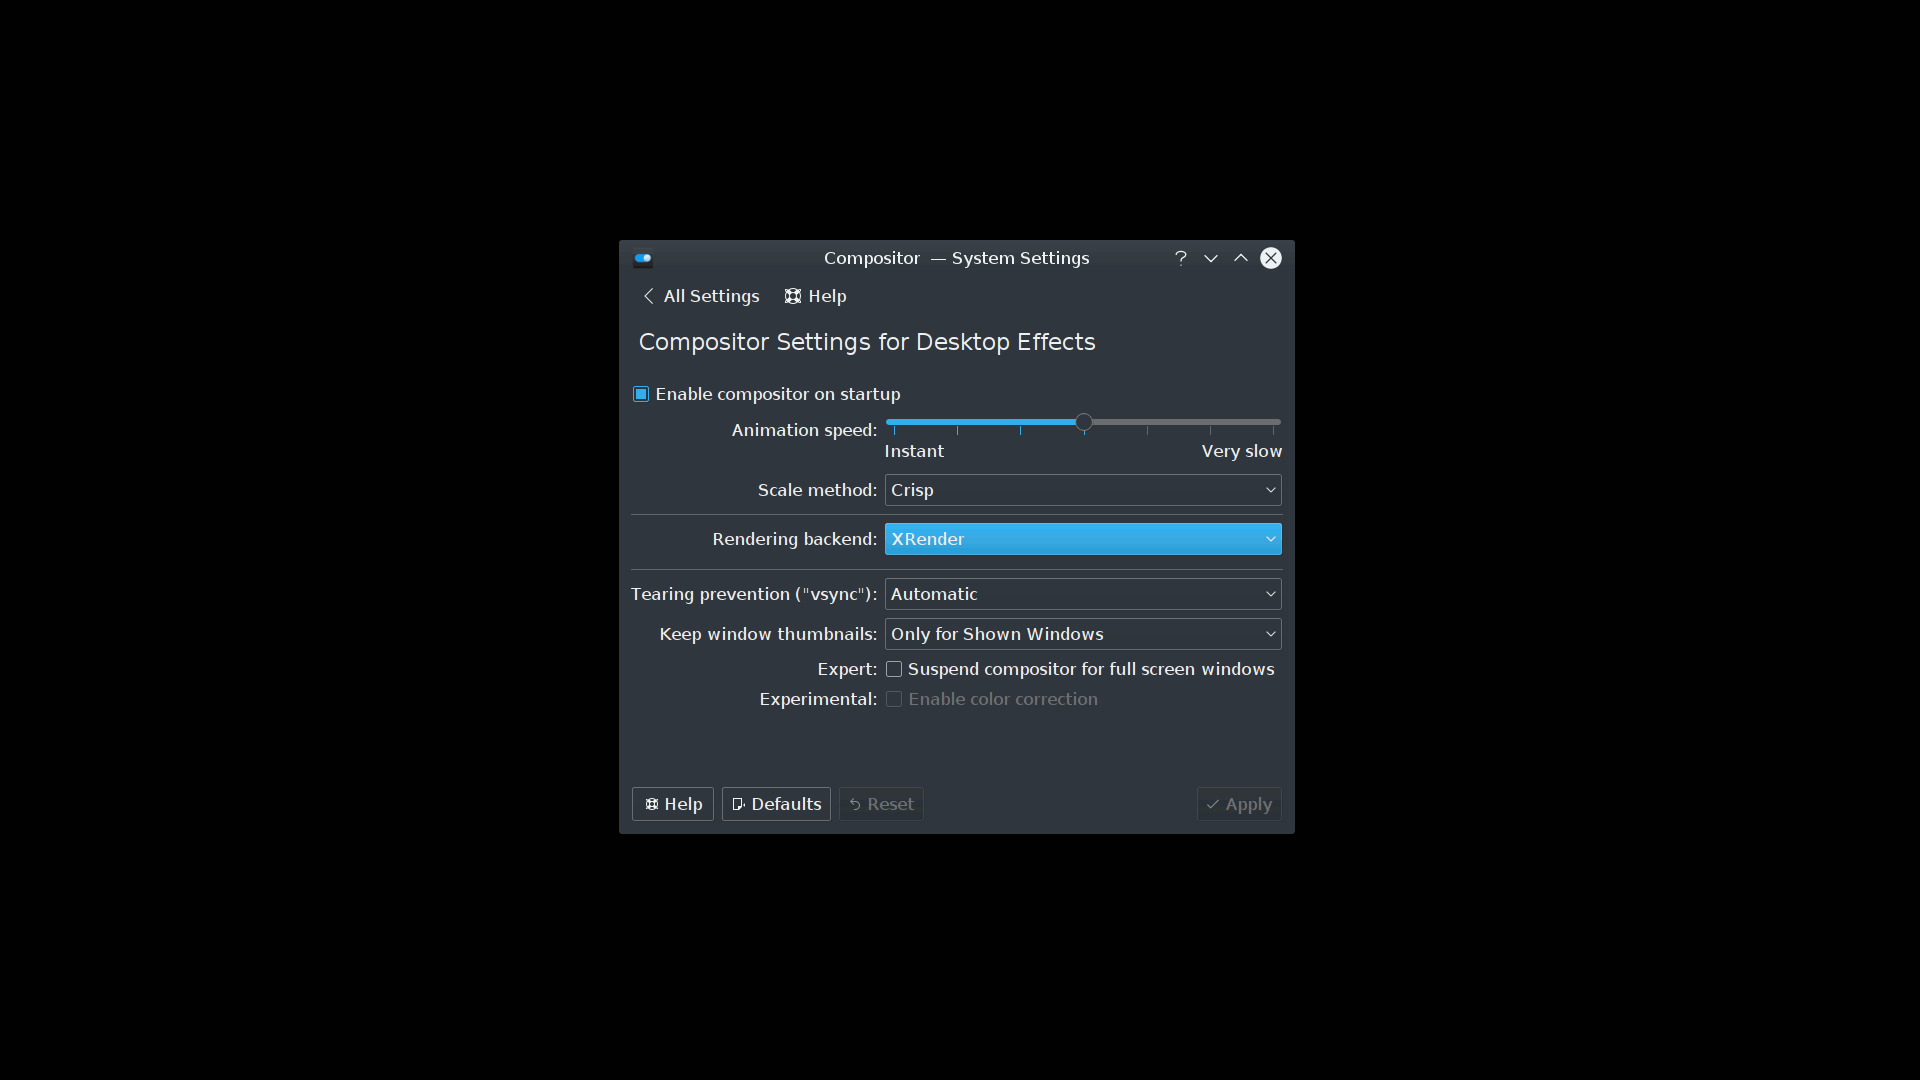Image resolution: width=1920 pixels, height=1080 pixels.
Task: Open the Scale method dropdown showing Crisp
Action: pos(1083,490)
